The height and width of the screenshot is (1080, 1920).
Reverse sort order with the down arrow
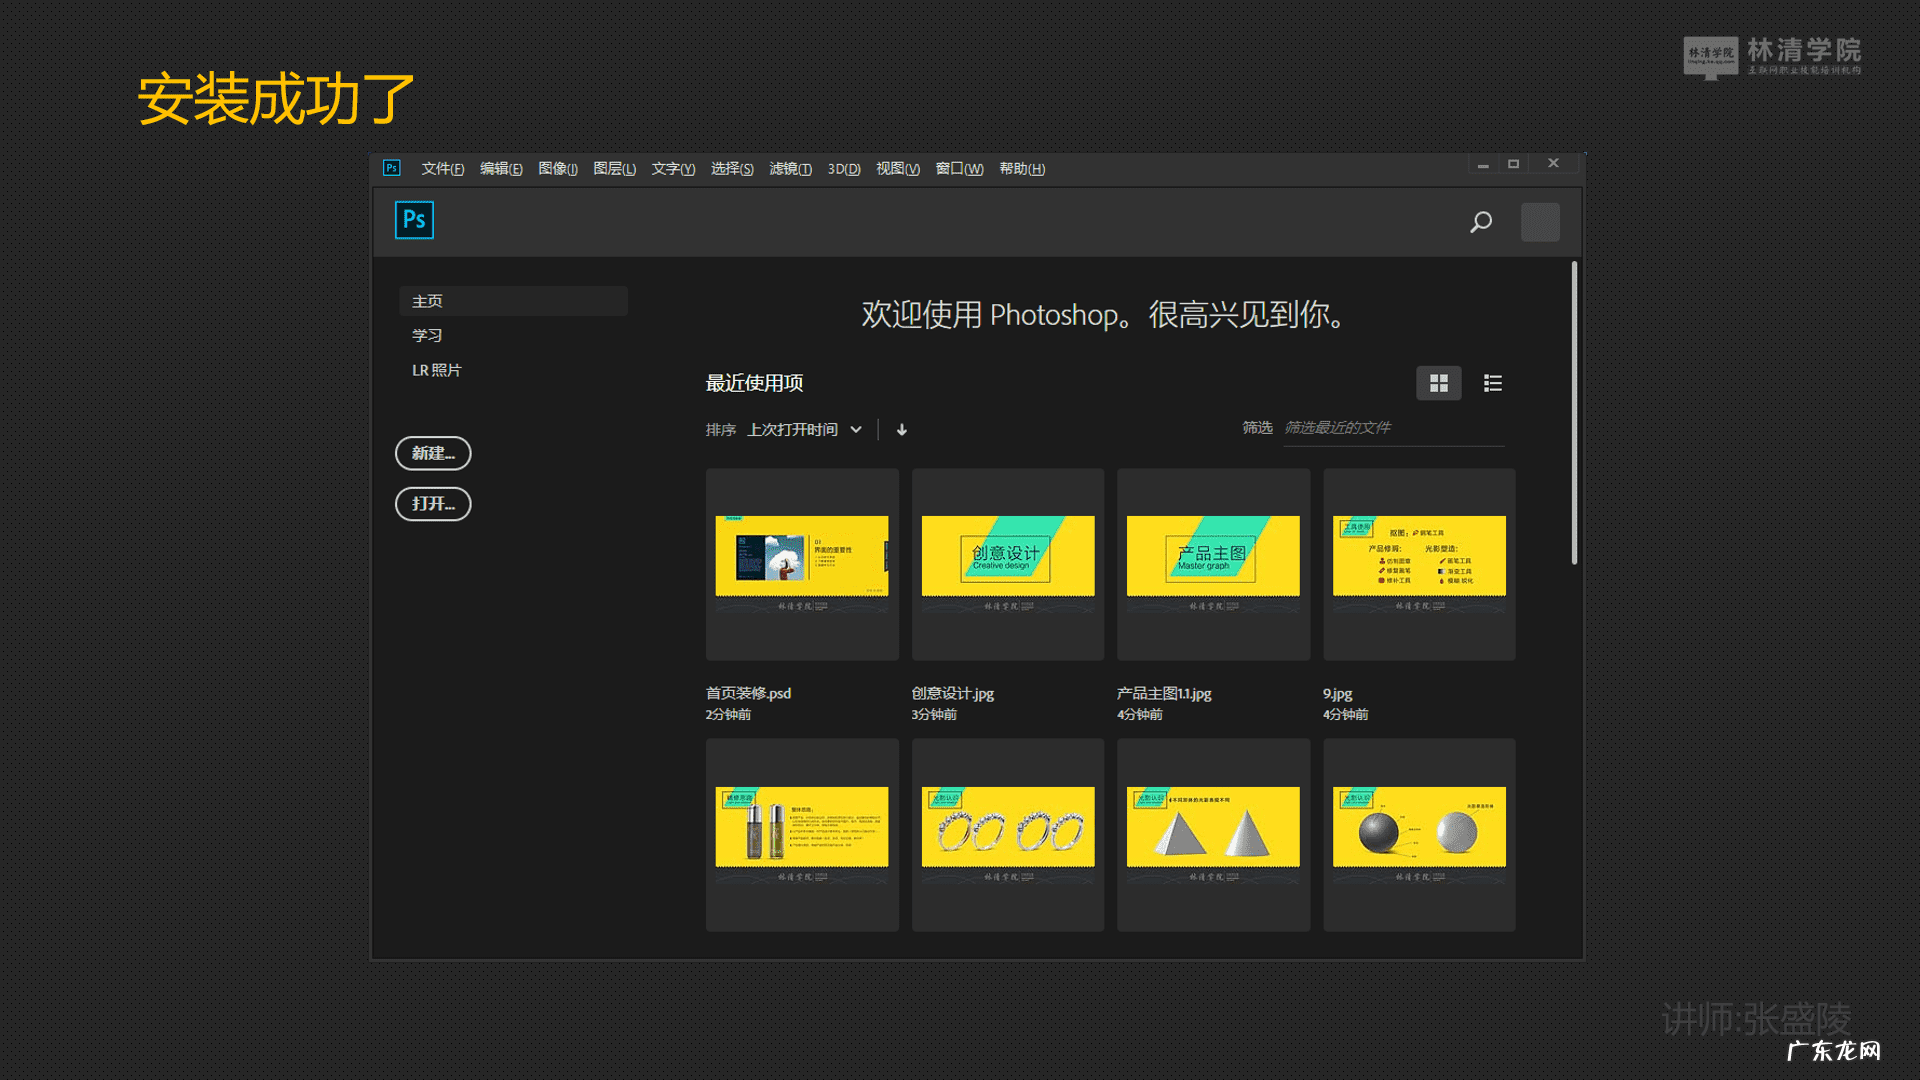point(902,430)
